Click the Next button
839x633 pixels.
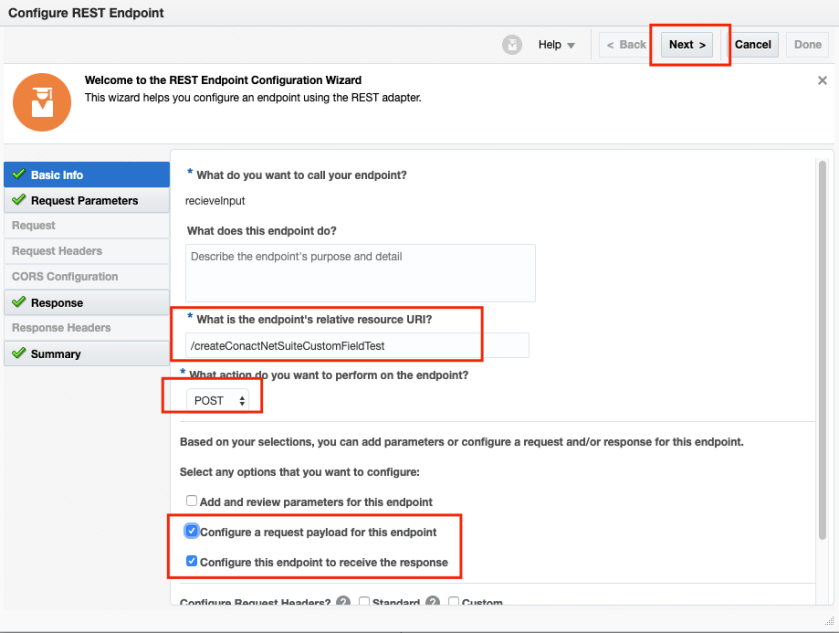[x=687, y=45]
